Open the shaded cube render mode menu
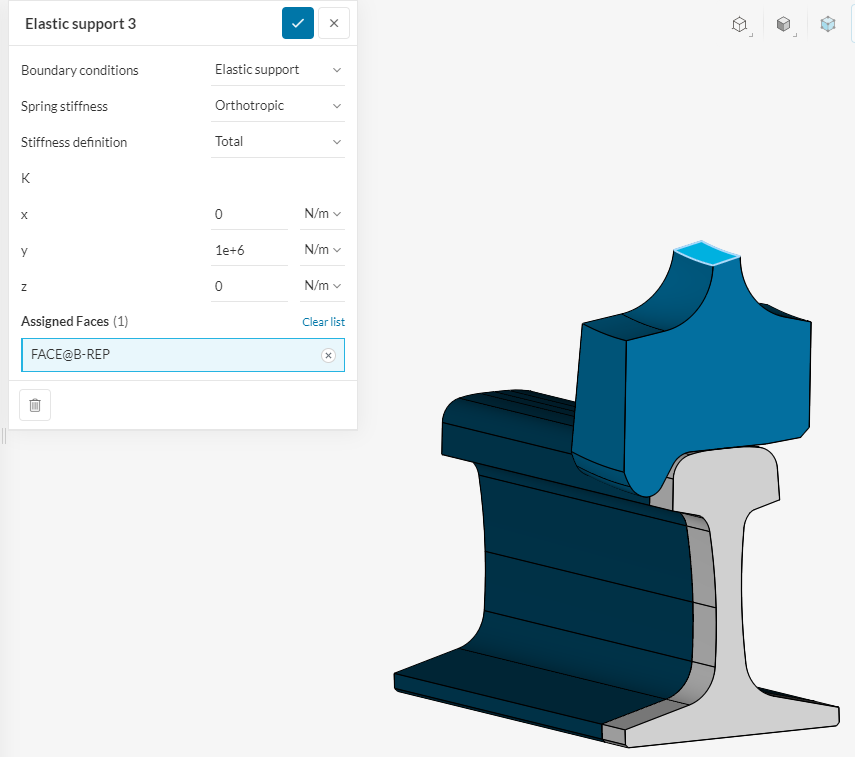Screen dimensions: 855x757 click(x=784, y=24)
